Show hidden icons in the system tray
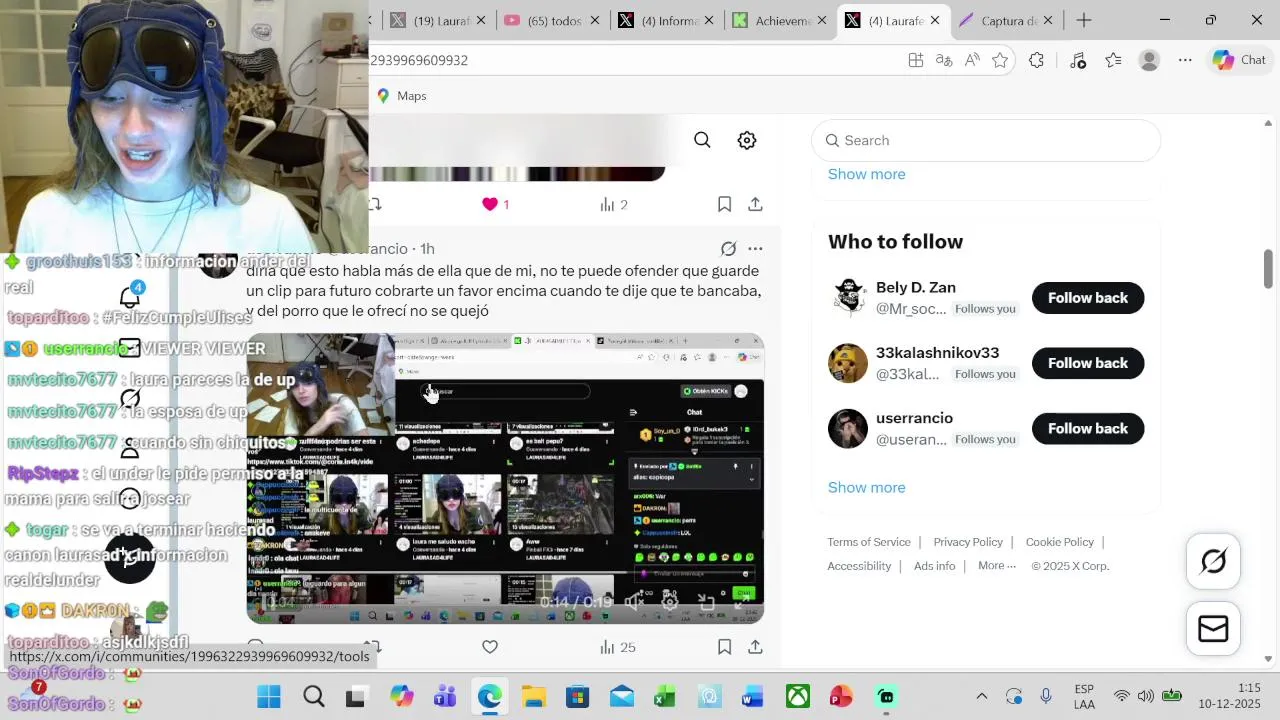Image resolution: width=1280 pixels, height=720 pixels. pyautogui.click(x=981, y=697)
